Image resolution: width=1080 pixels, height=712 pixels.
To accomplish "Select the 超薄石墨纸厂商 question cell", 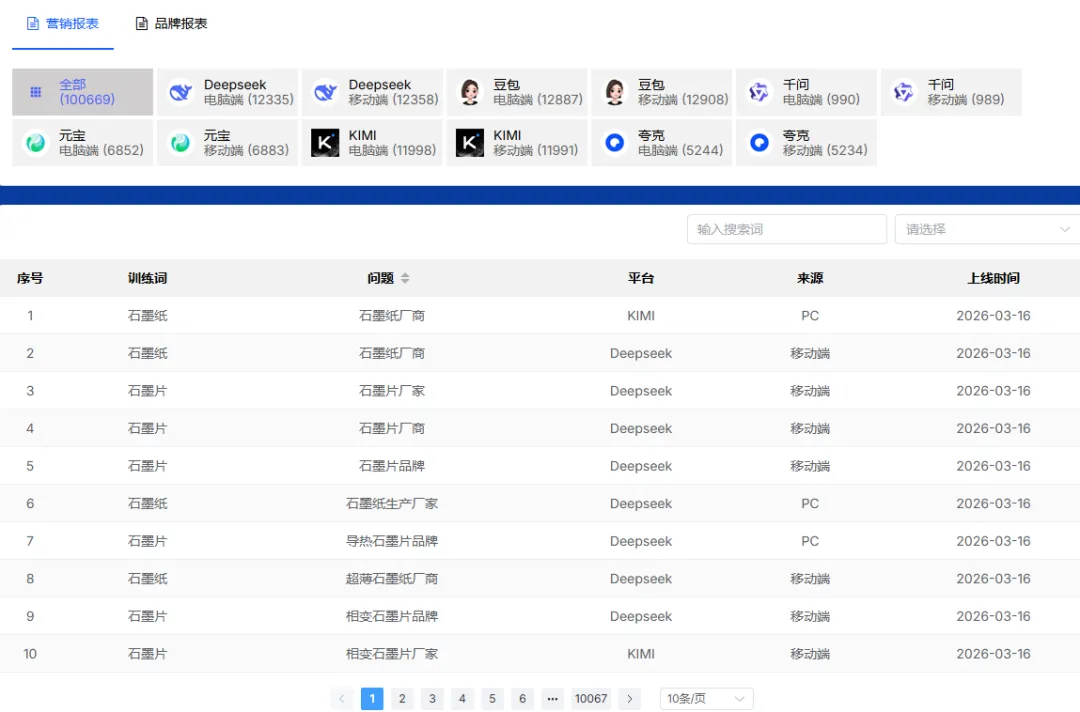I will click(x=392, y=578).
